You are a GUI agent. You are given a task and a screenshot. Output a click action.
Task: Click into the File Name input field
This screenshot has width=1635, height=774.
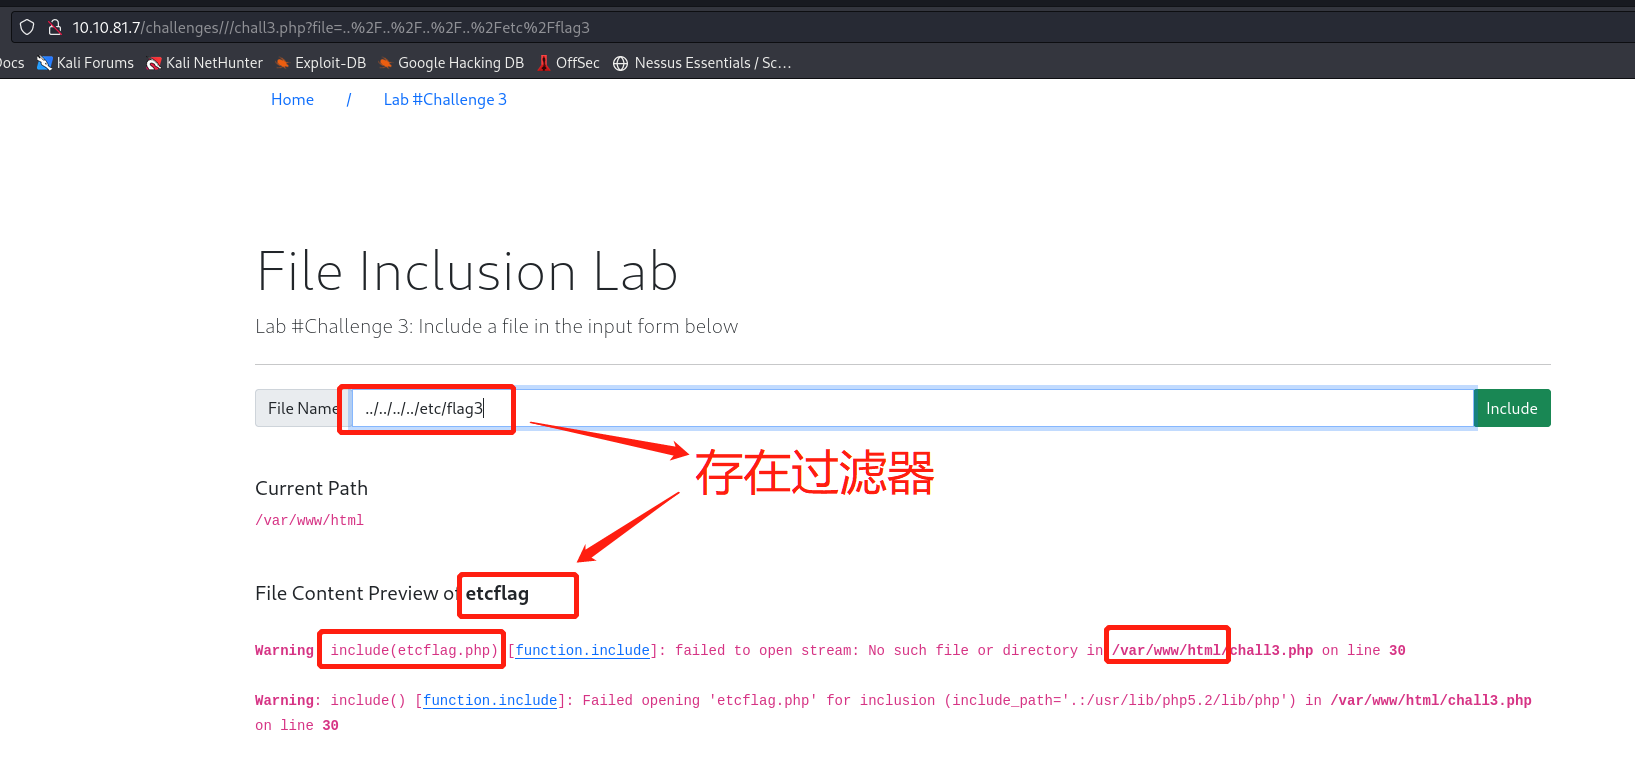[900, 408]
